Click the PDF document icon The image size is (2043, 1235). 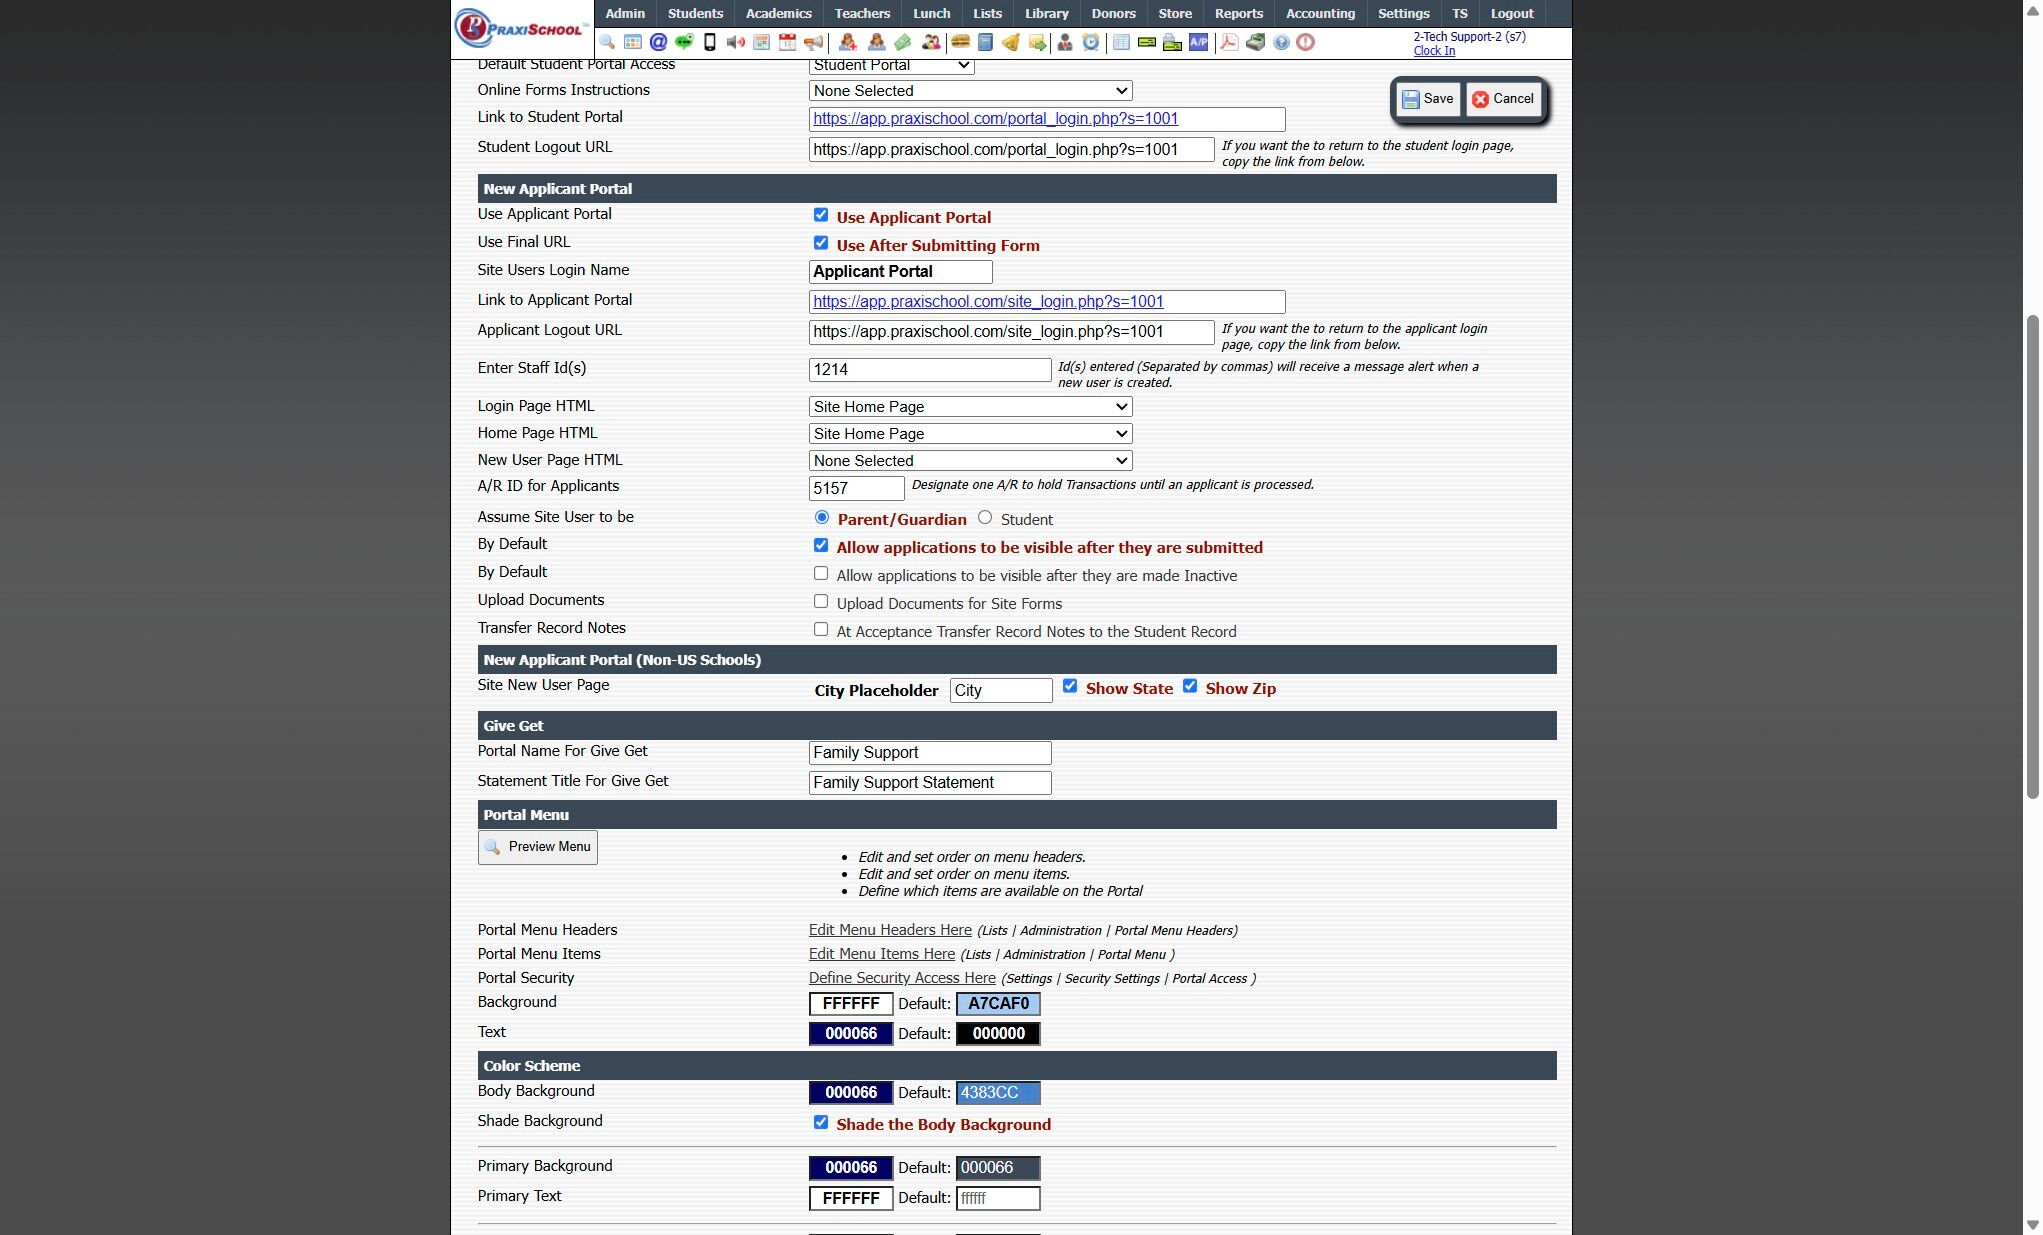point(1229,42)
